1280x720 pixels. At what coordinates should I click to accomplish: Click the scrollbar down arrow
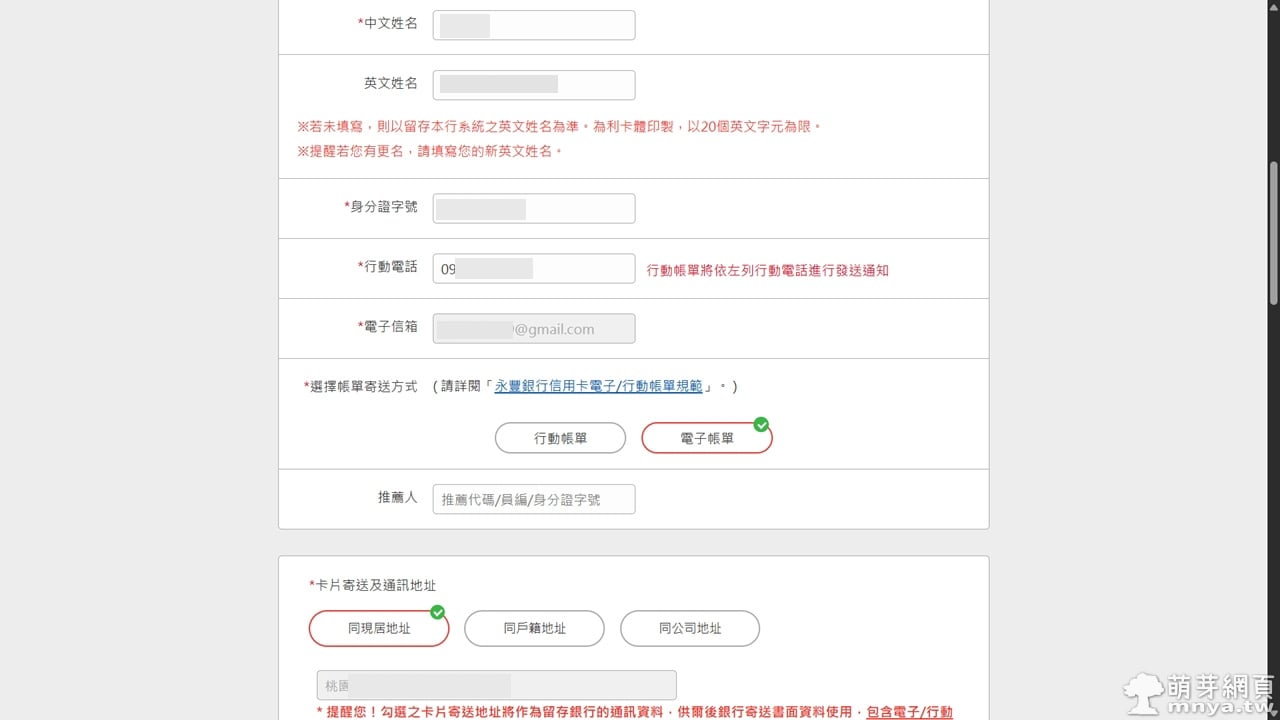tap(1273, 712)
